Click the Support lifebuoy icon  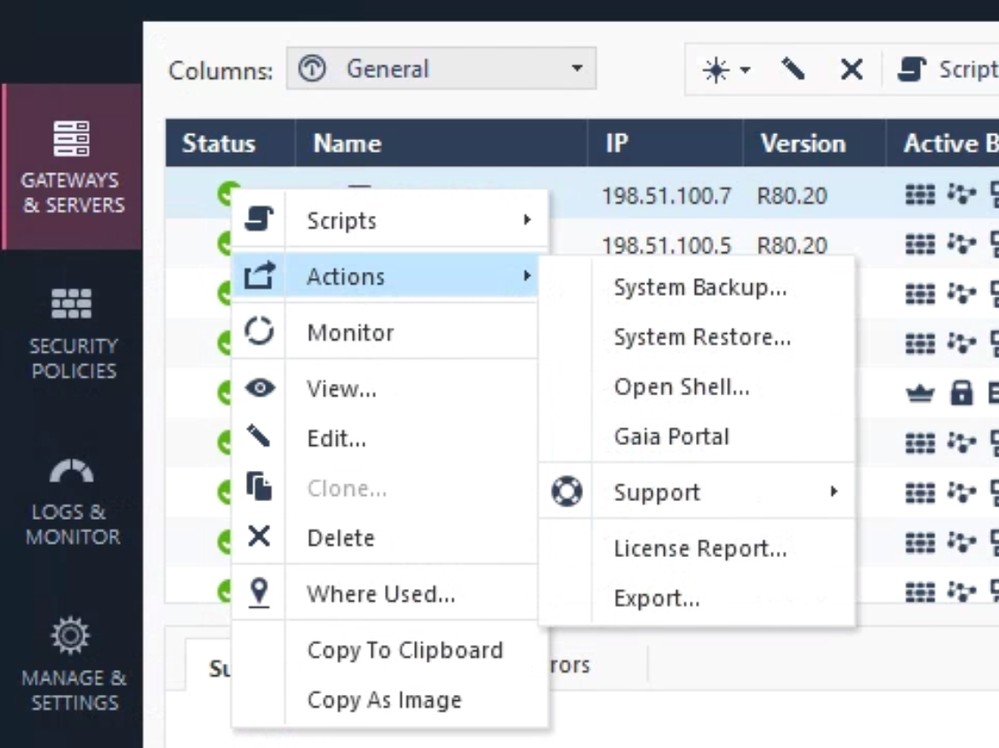click(x=566, y=491)
